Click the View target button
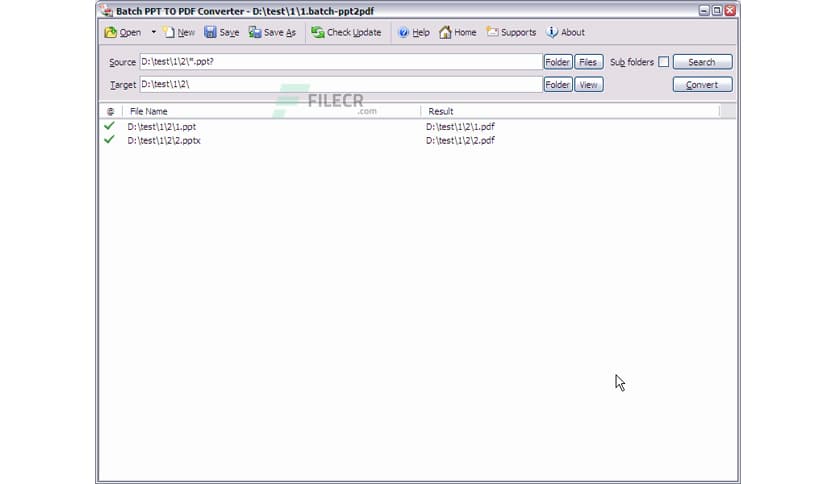 point(589,85)
